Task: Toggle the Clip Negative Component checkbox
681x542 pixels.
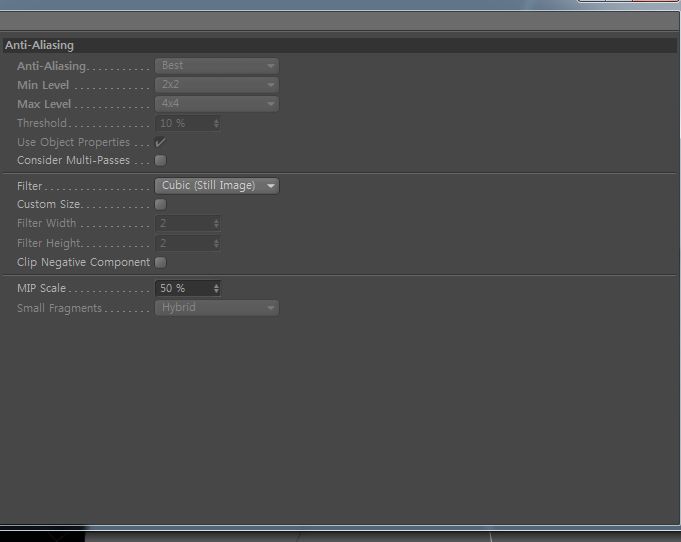Action: (160, 262)
